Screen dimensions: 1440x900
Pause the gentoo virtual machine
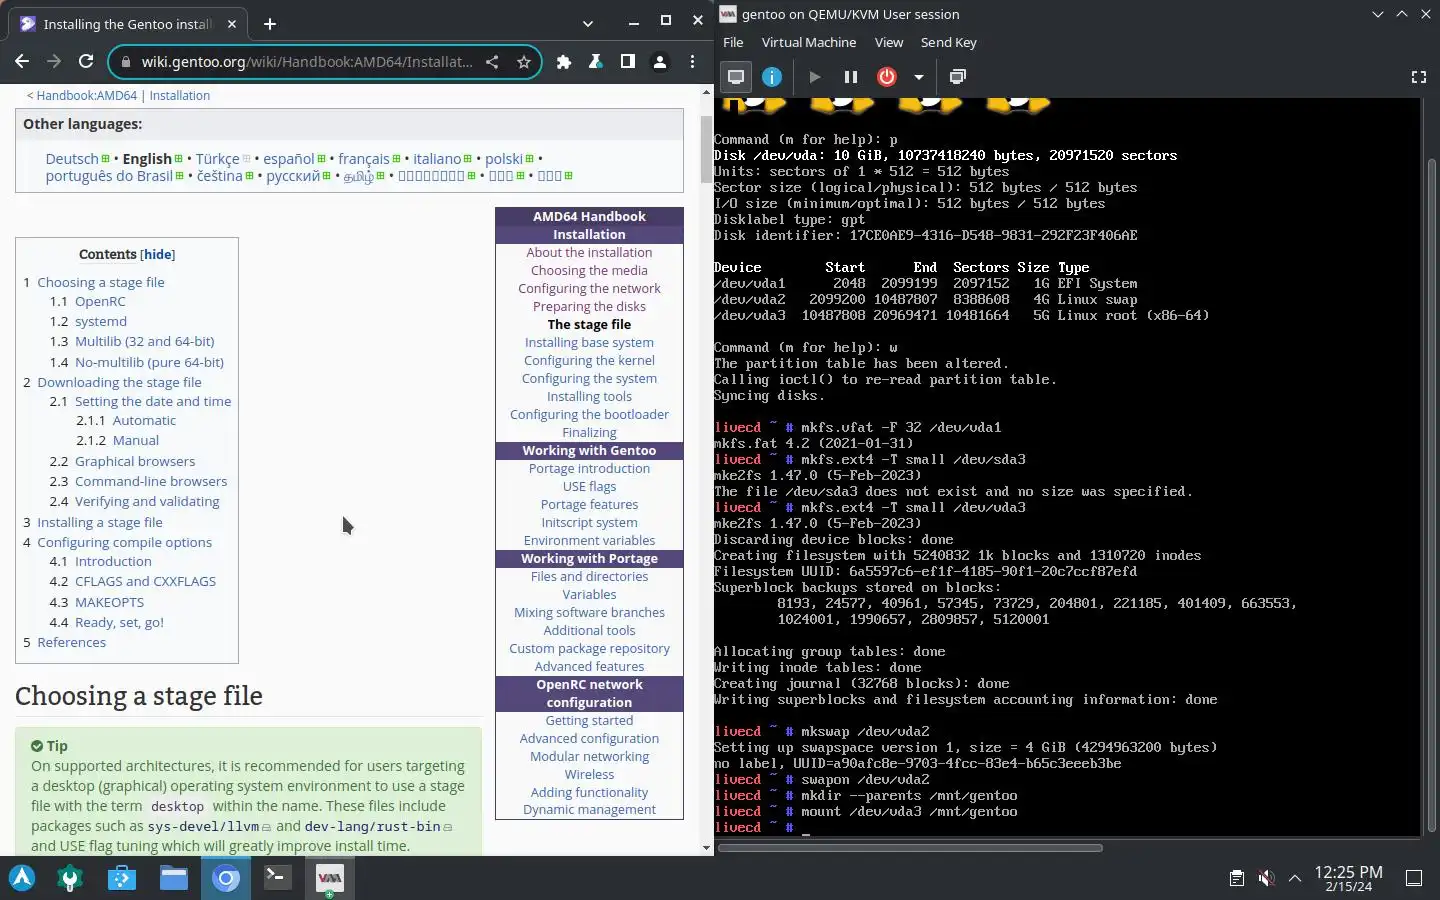click(851, 77)
